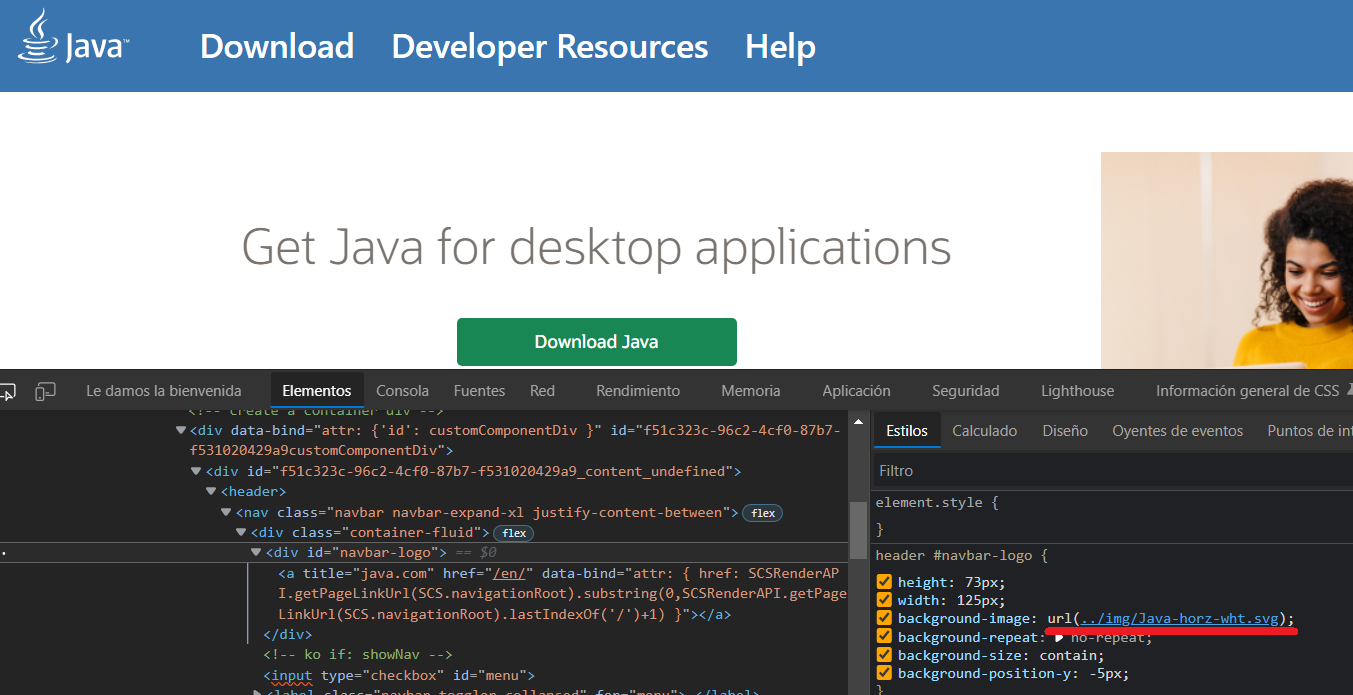Click the woman photo on the page
Screen dimensions: 1353x695
click(x=1227, y=260)
